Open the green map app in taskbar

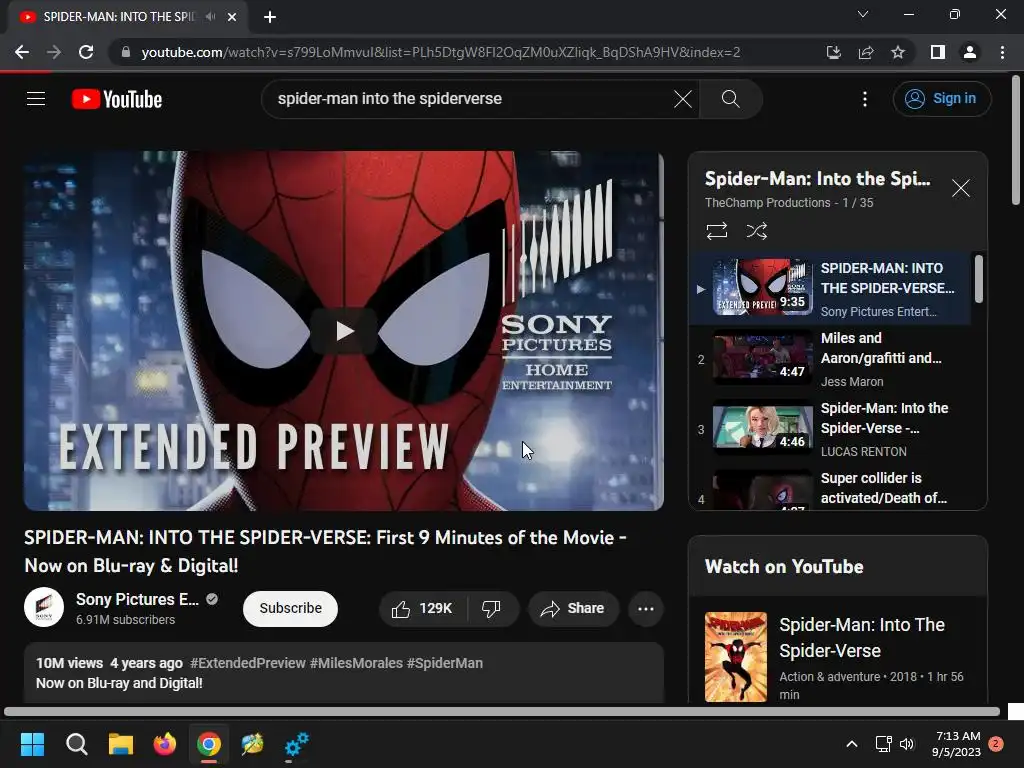pyautogui.click(x=252, y=744)
